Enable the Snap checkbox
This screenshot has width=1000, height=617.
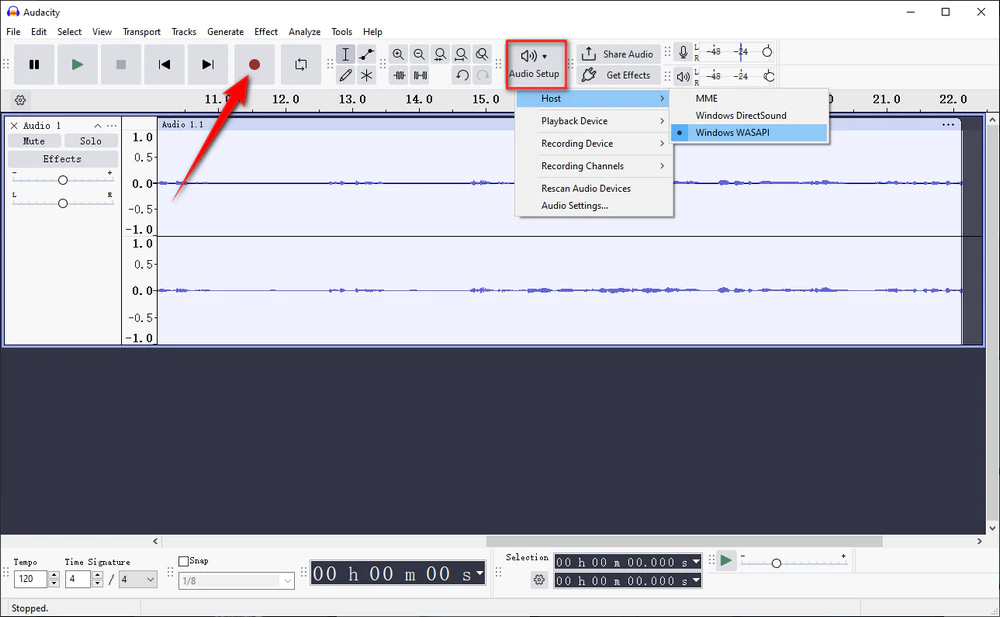point(184,561)
